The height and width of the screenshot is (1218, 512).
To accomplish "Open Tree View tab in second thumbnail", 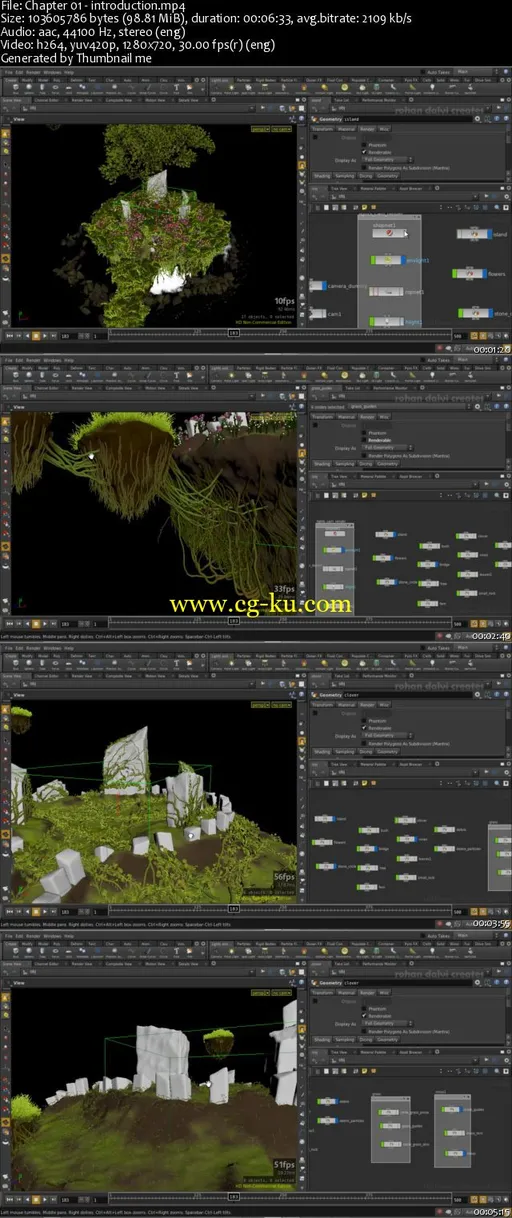I will coord(340,476).
